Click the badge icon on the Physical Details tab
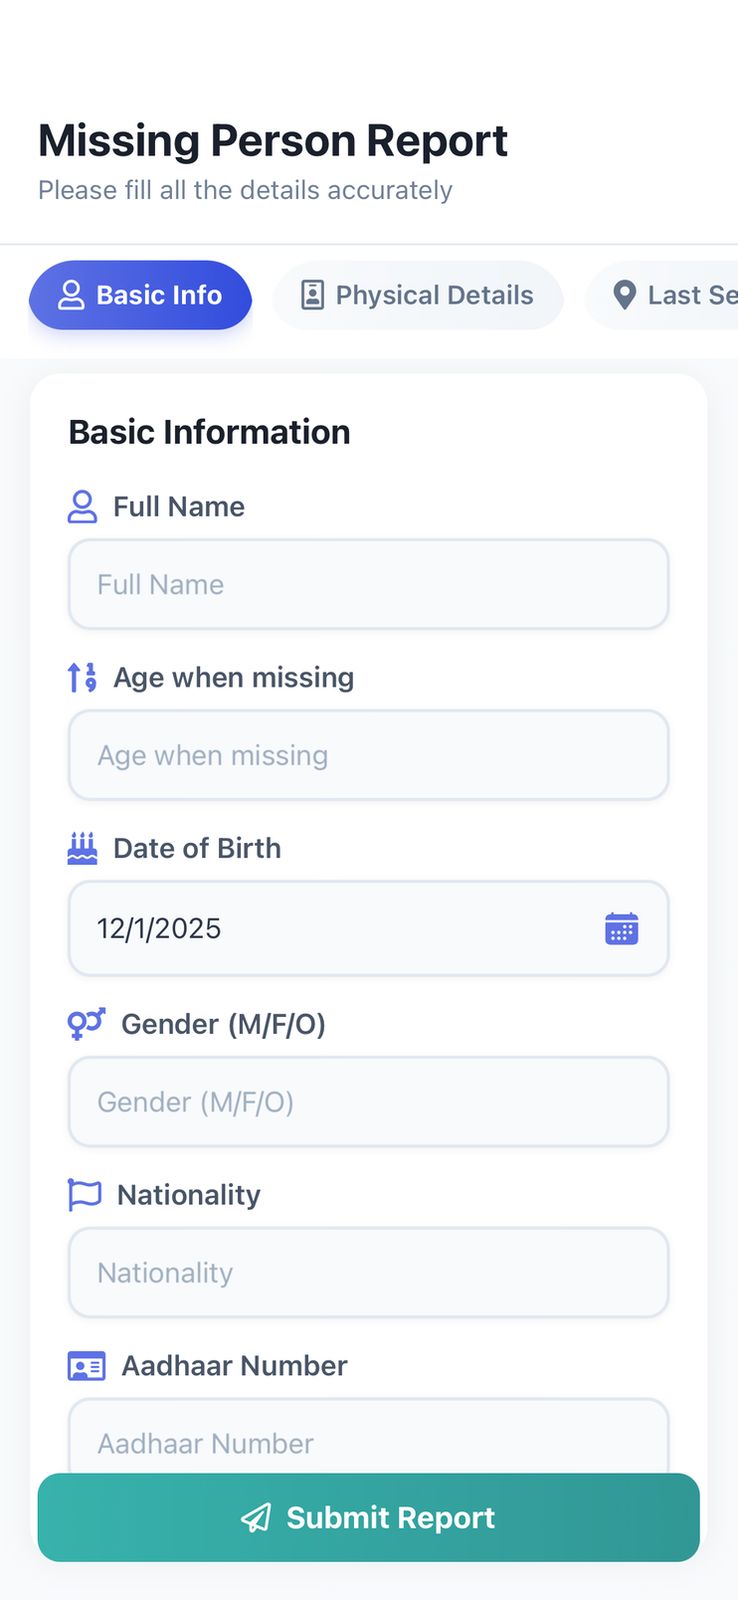Image resolution: width=738 pixels, height=1600 pixels. [313, 295]
